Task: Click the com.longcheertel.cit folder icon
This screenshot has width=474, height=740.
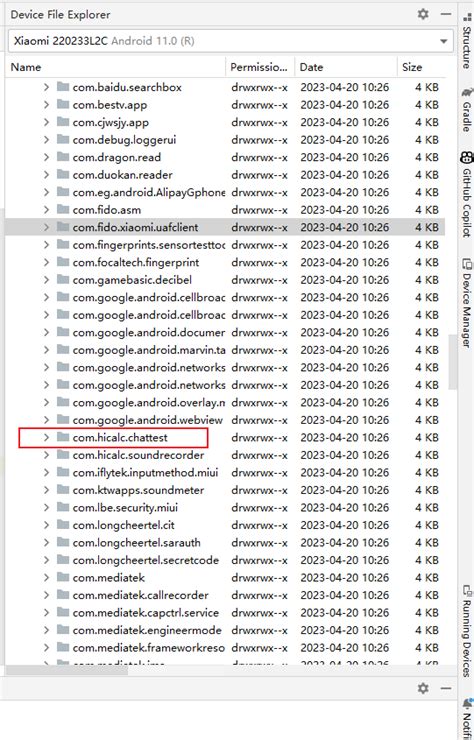Action: (x=63, y=525)
